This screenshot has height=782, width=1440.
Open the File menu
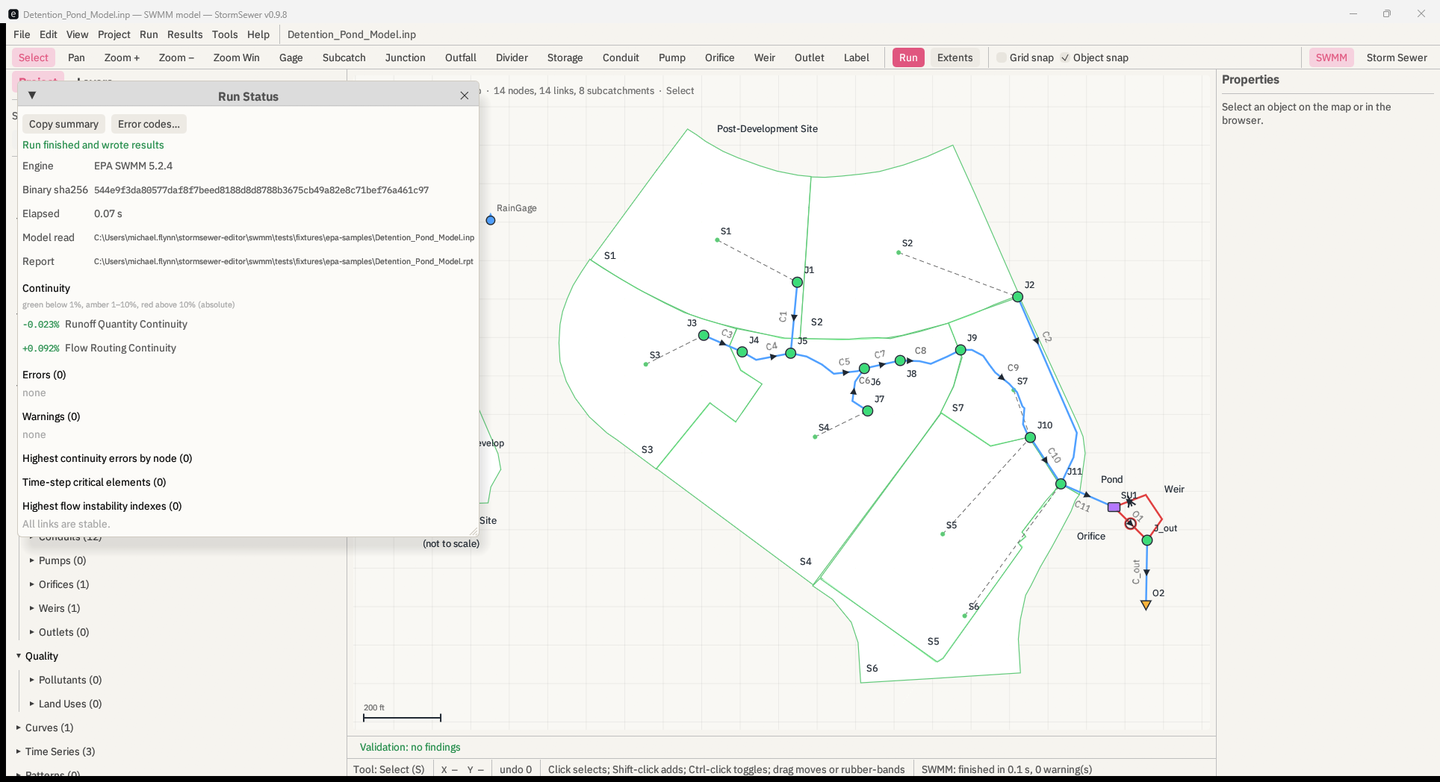point(21,34)
